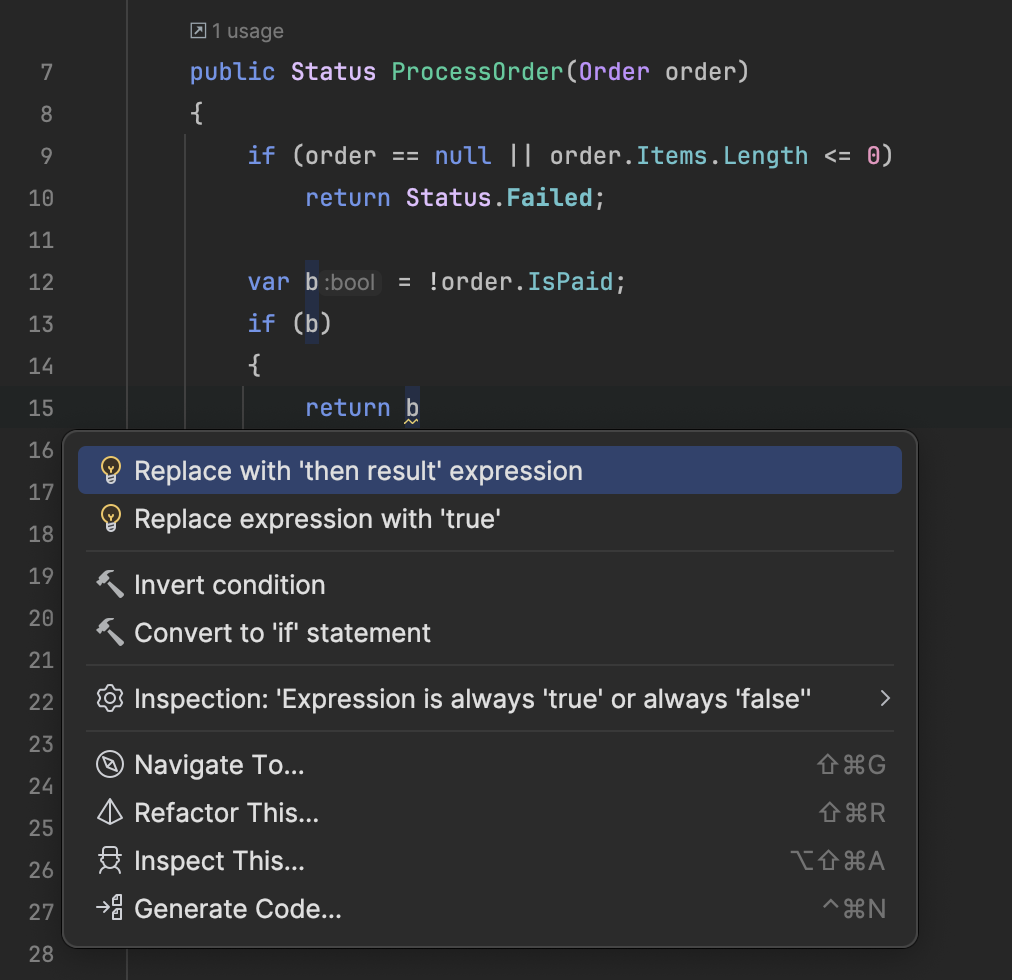Choose Replace with 'then result' expression
The image size is (1012, 980).
tap(358, 470)
